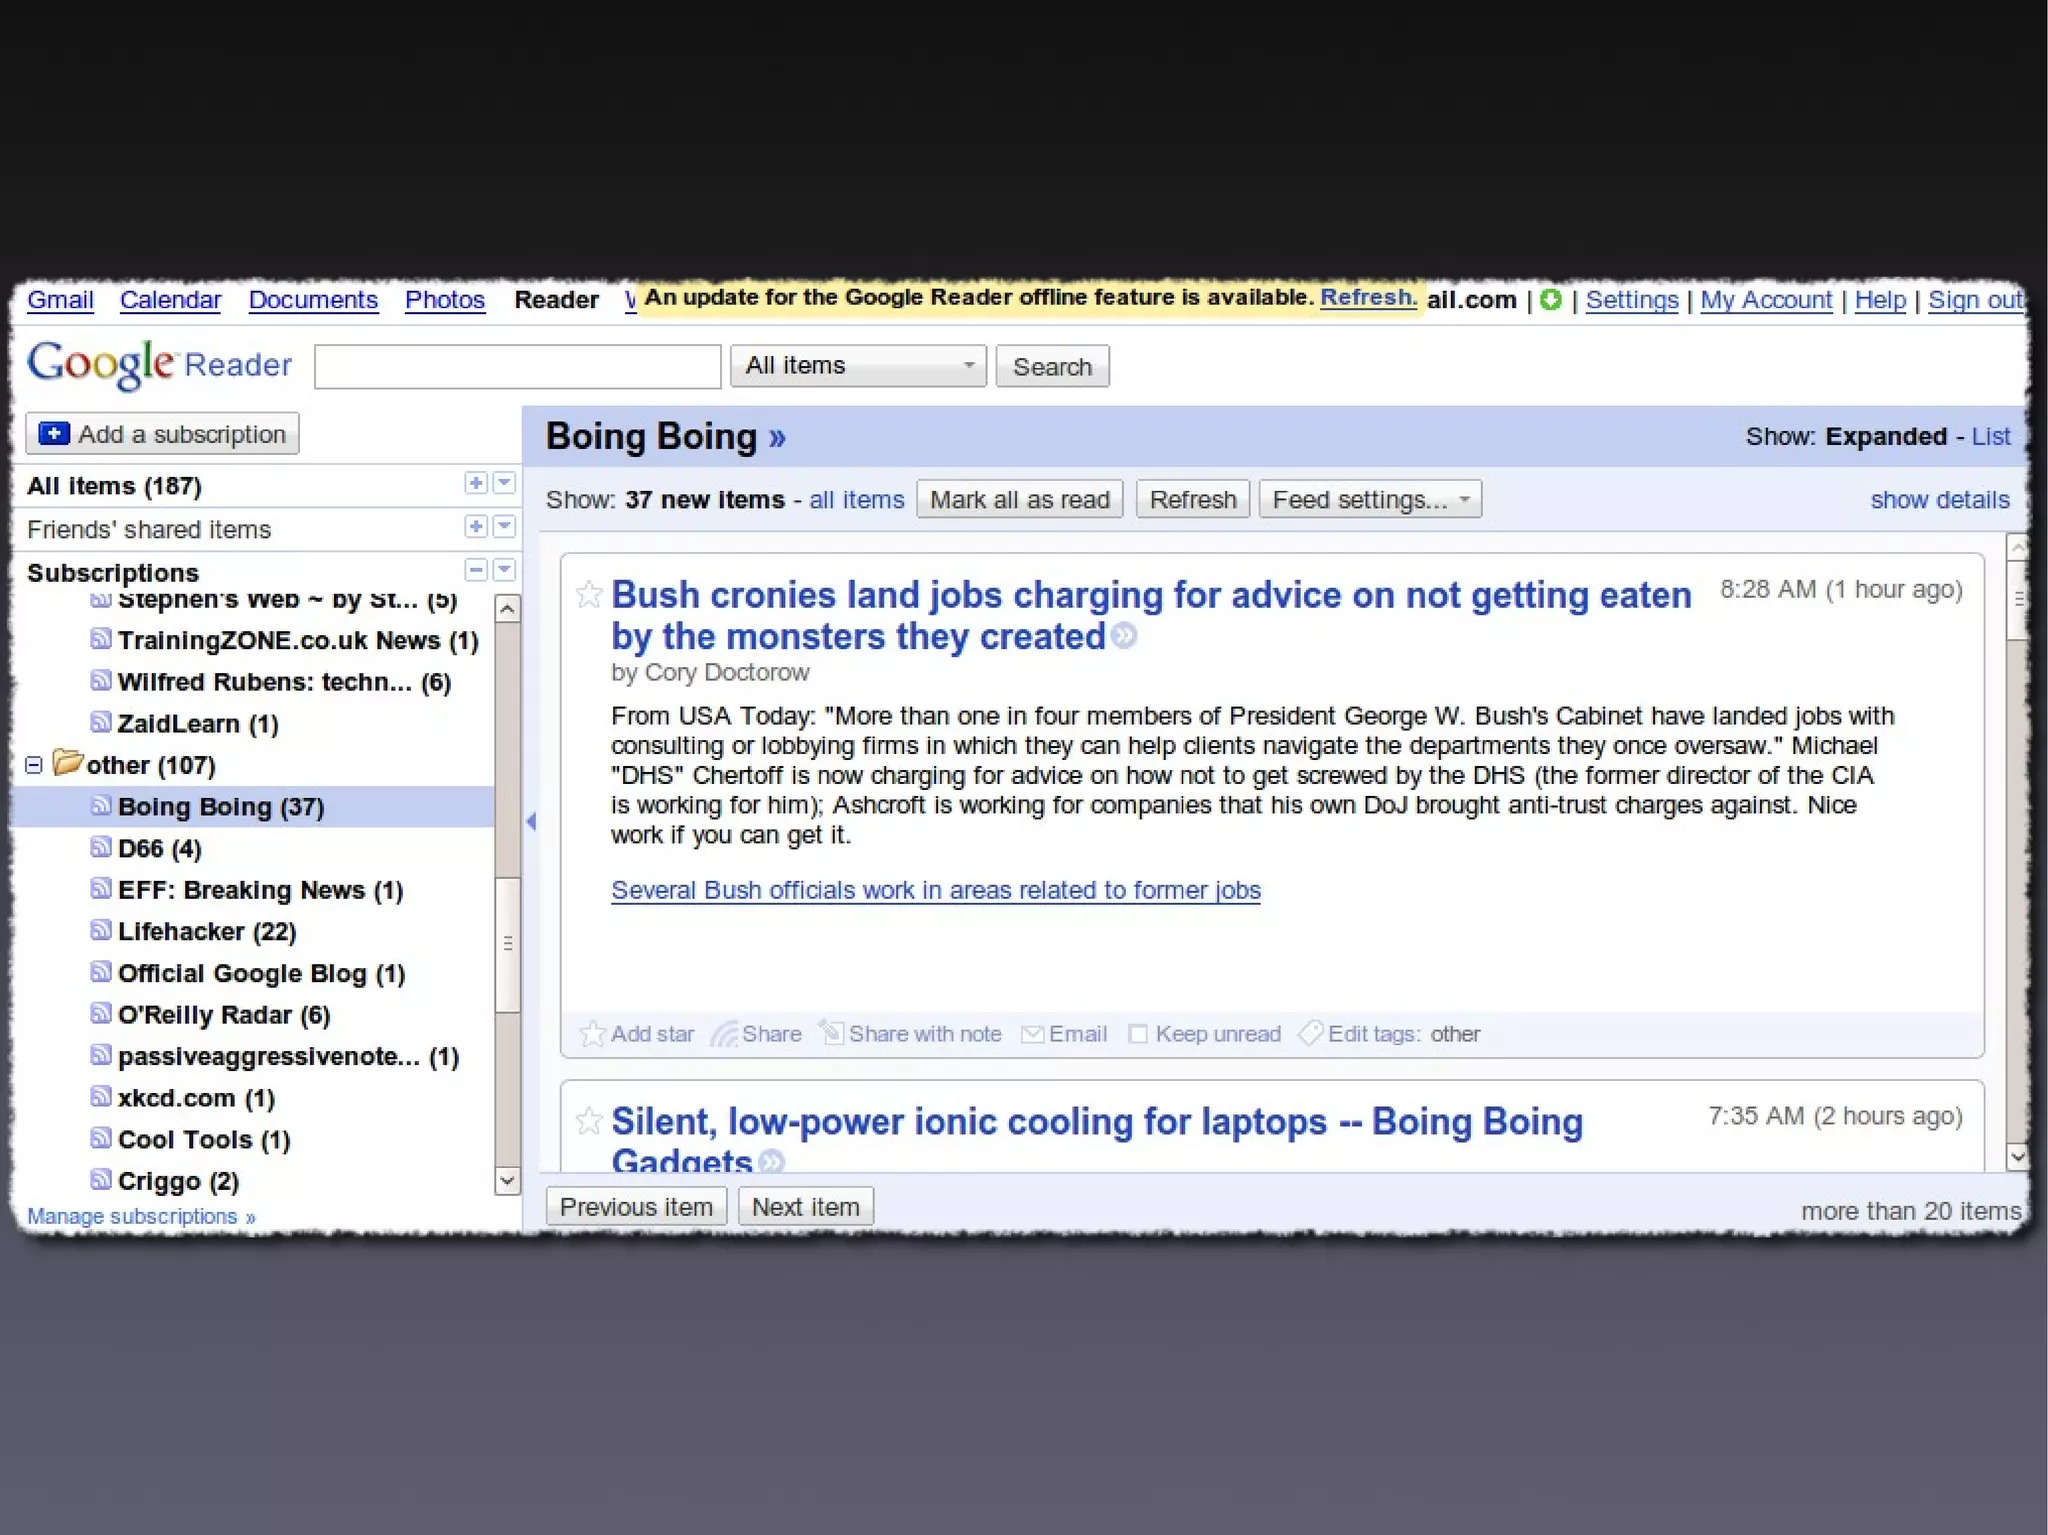Screen dimensions: 2048x1535
Task: Show all items instead of new items
Action: (x=856, y=499)
